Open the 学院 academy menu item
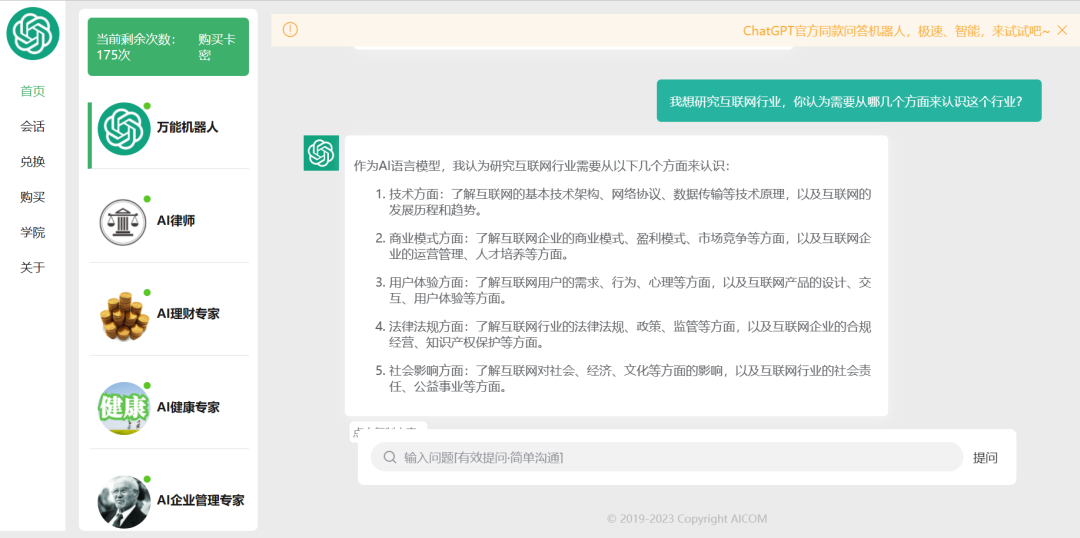This screenshot has width=1080, height=538. click(32, 232)
